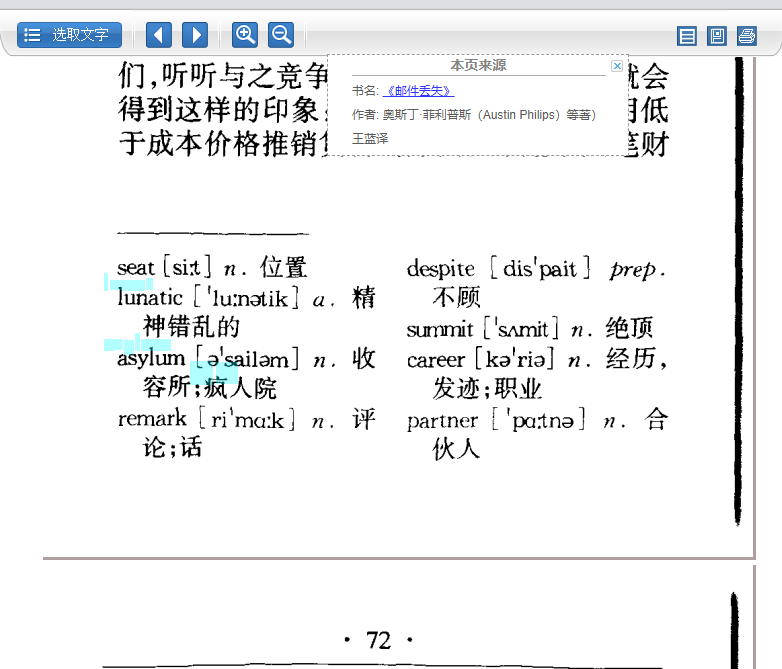Click the Chinese definition 发迹;职业
782x669 pixels.
487,389
